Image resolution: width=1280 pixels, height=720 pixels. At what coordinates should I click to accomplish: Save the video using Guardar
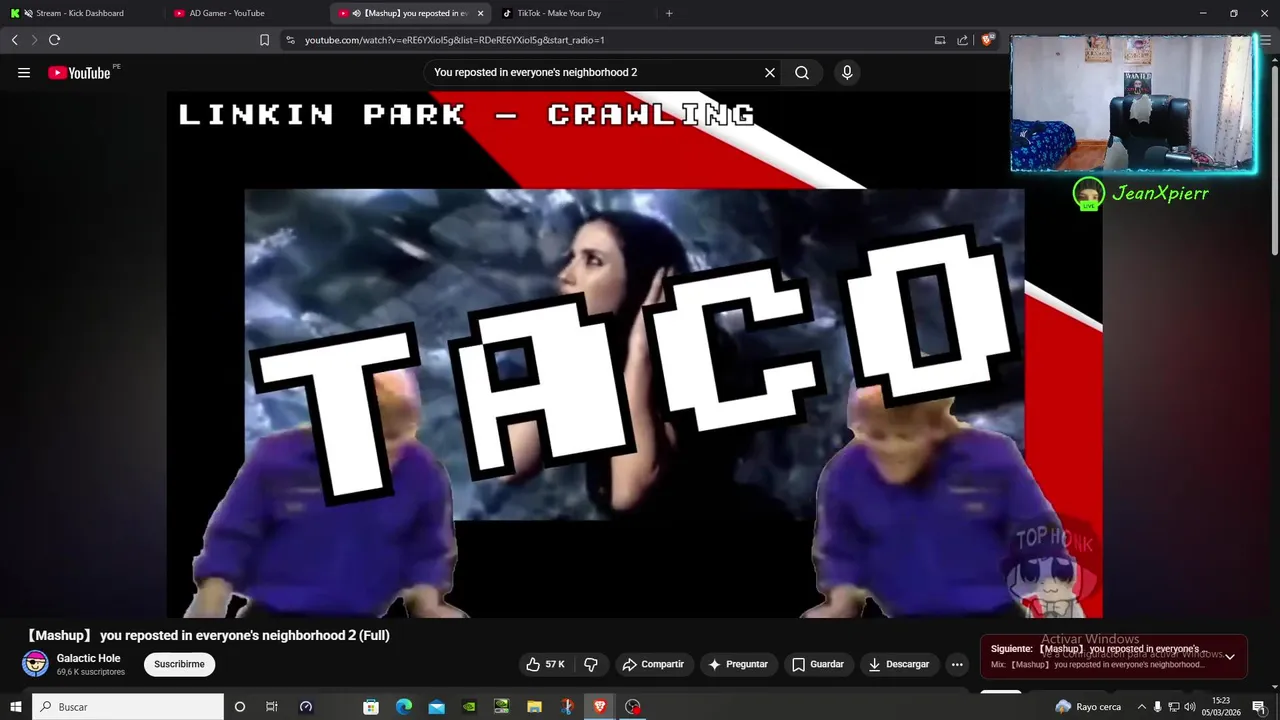(x=818, y=664)
